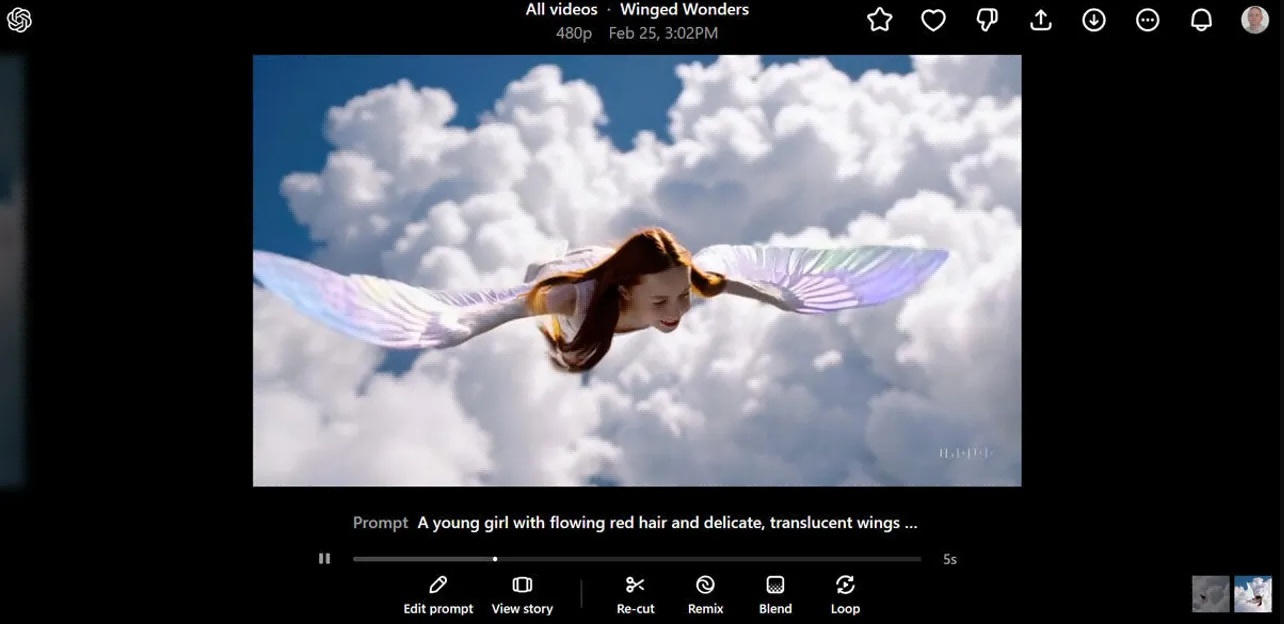
Task: Click the profile avatar
Action: click(1254, 19)
